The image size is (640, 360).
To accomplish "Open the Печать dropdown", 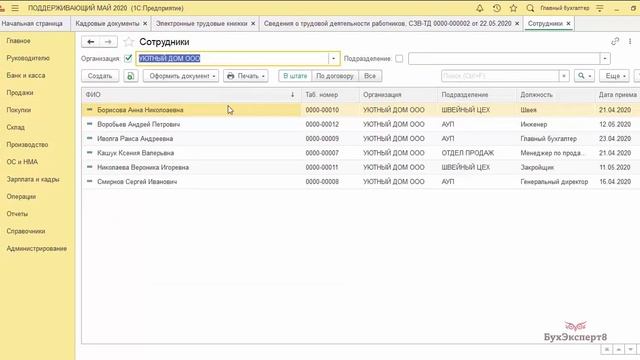I will tap(246, 76).
